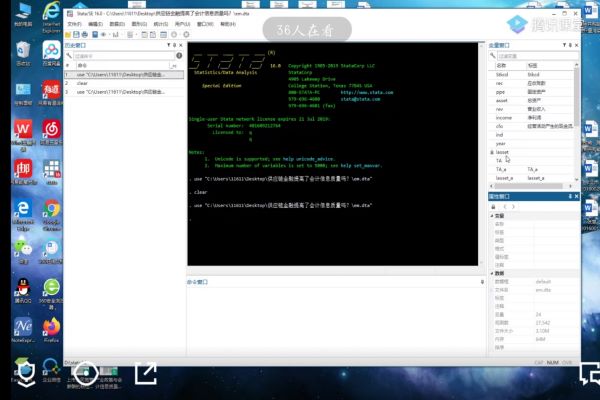
Task: Open the Do-file Editor dropdown arrow
Action: coord(134,35)
